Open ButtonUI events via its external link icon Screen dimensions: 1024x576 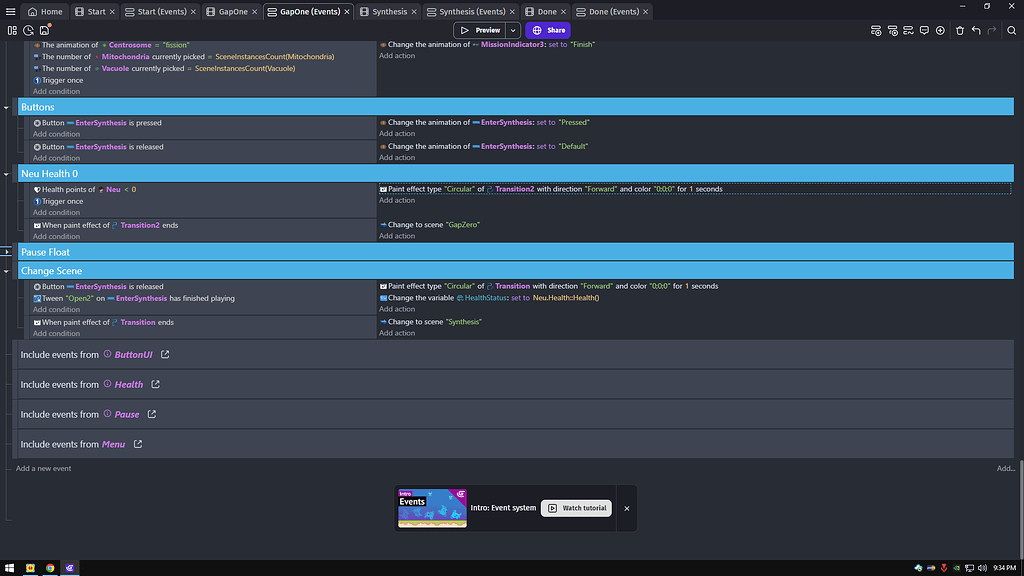[165, 354]
